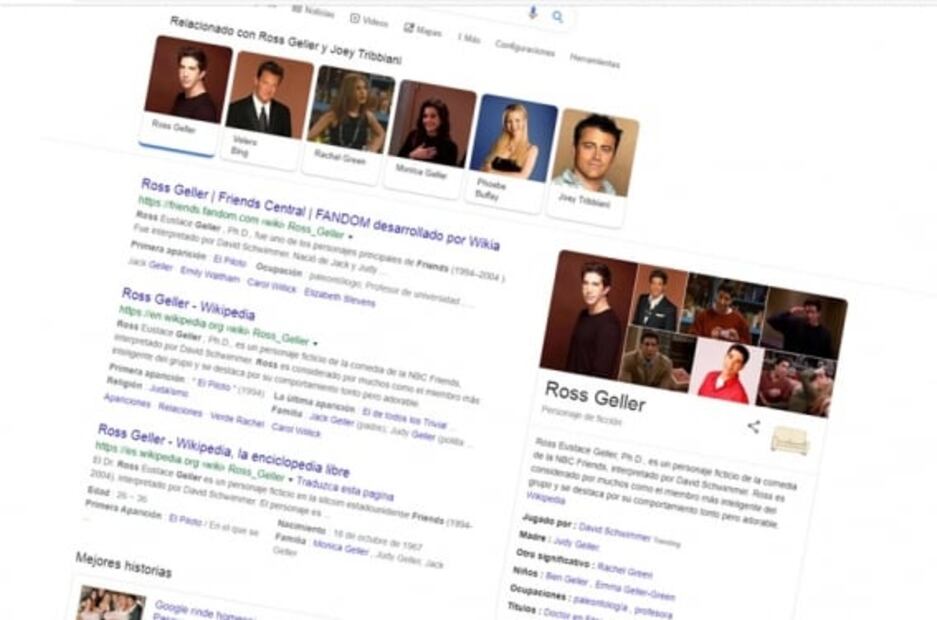The height and width of the screenshot is (620, 937).
Task: Open the Noticias tab
Action: pos(313,10)
